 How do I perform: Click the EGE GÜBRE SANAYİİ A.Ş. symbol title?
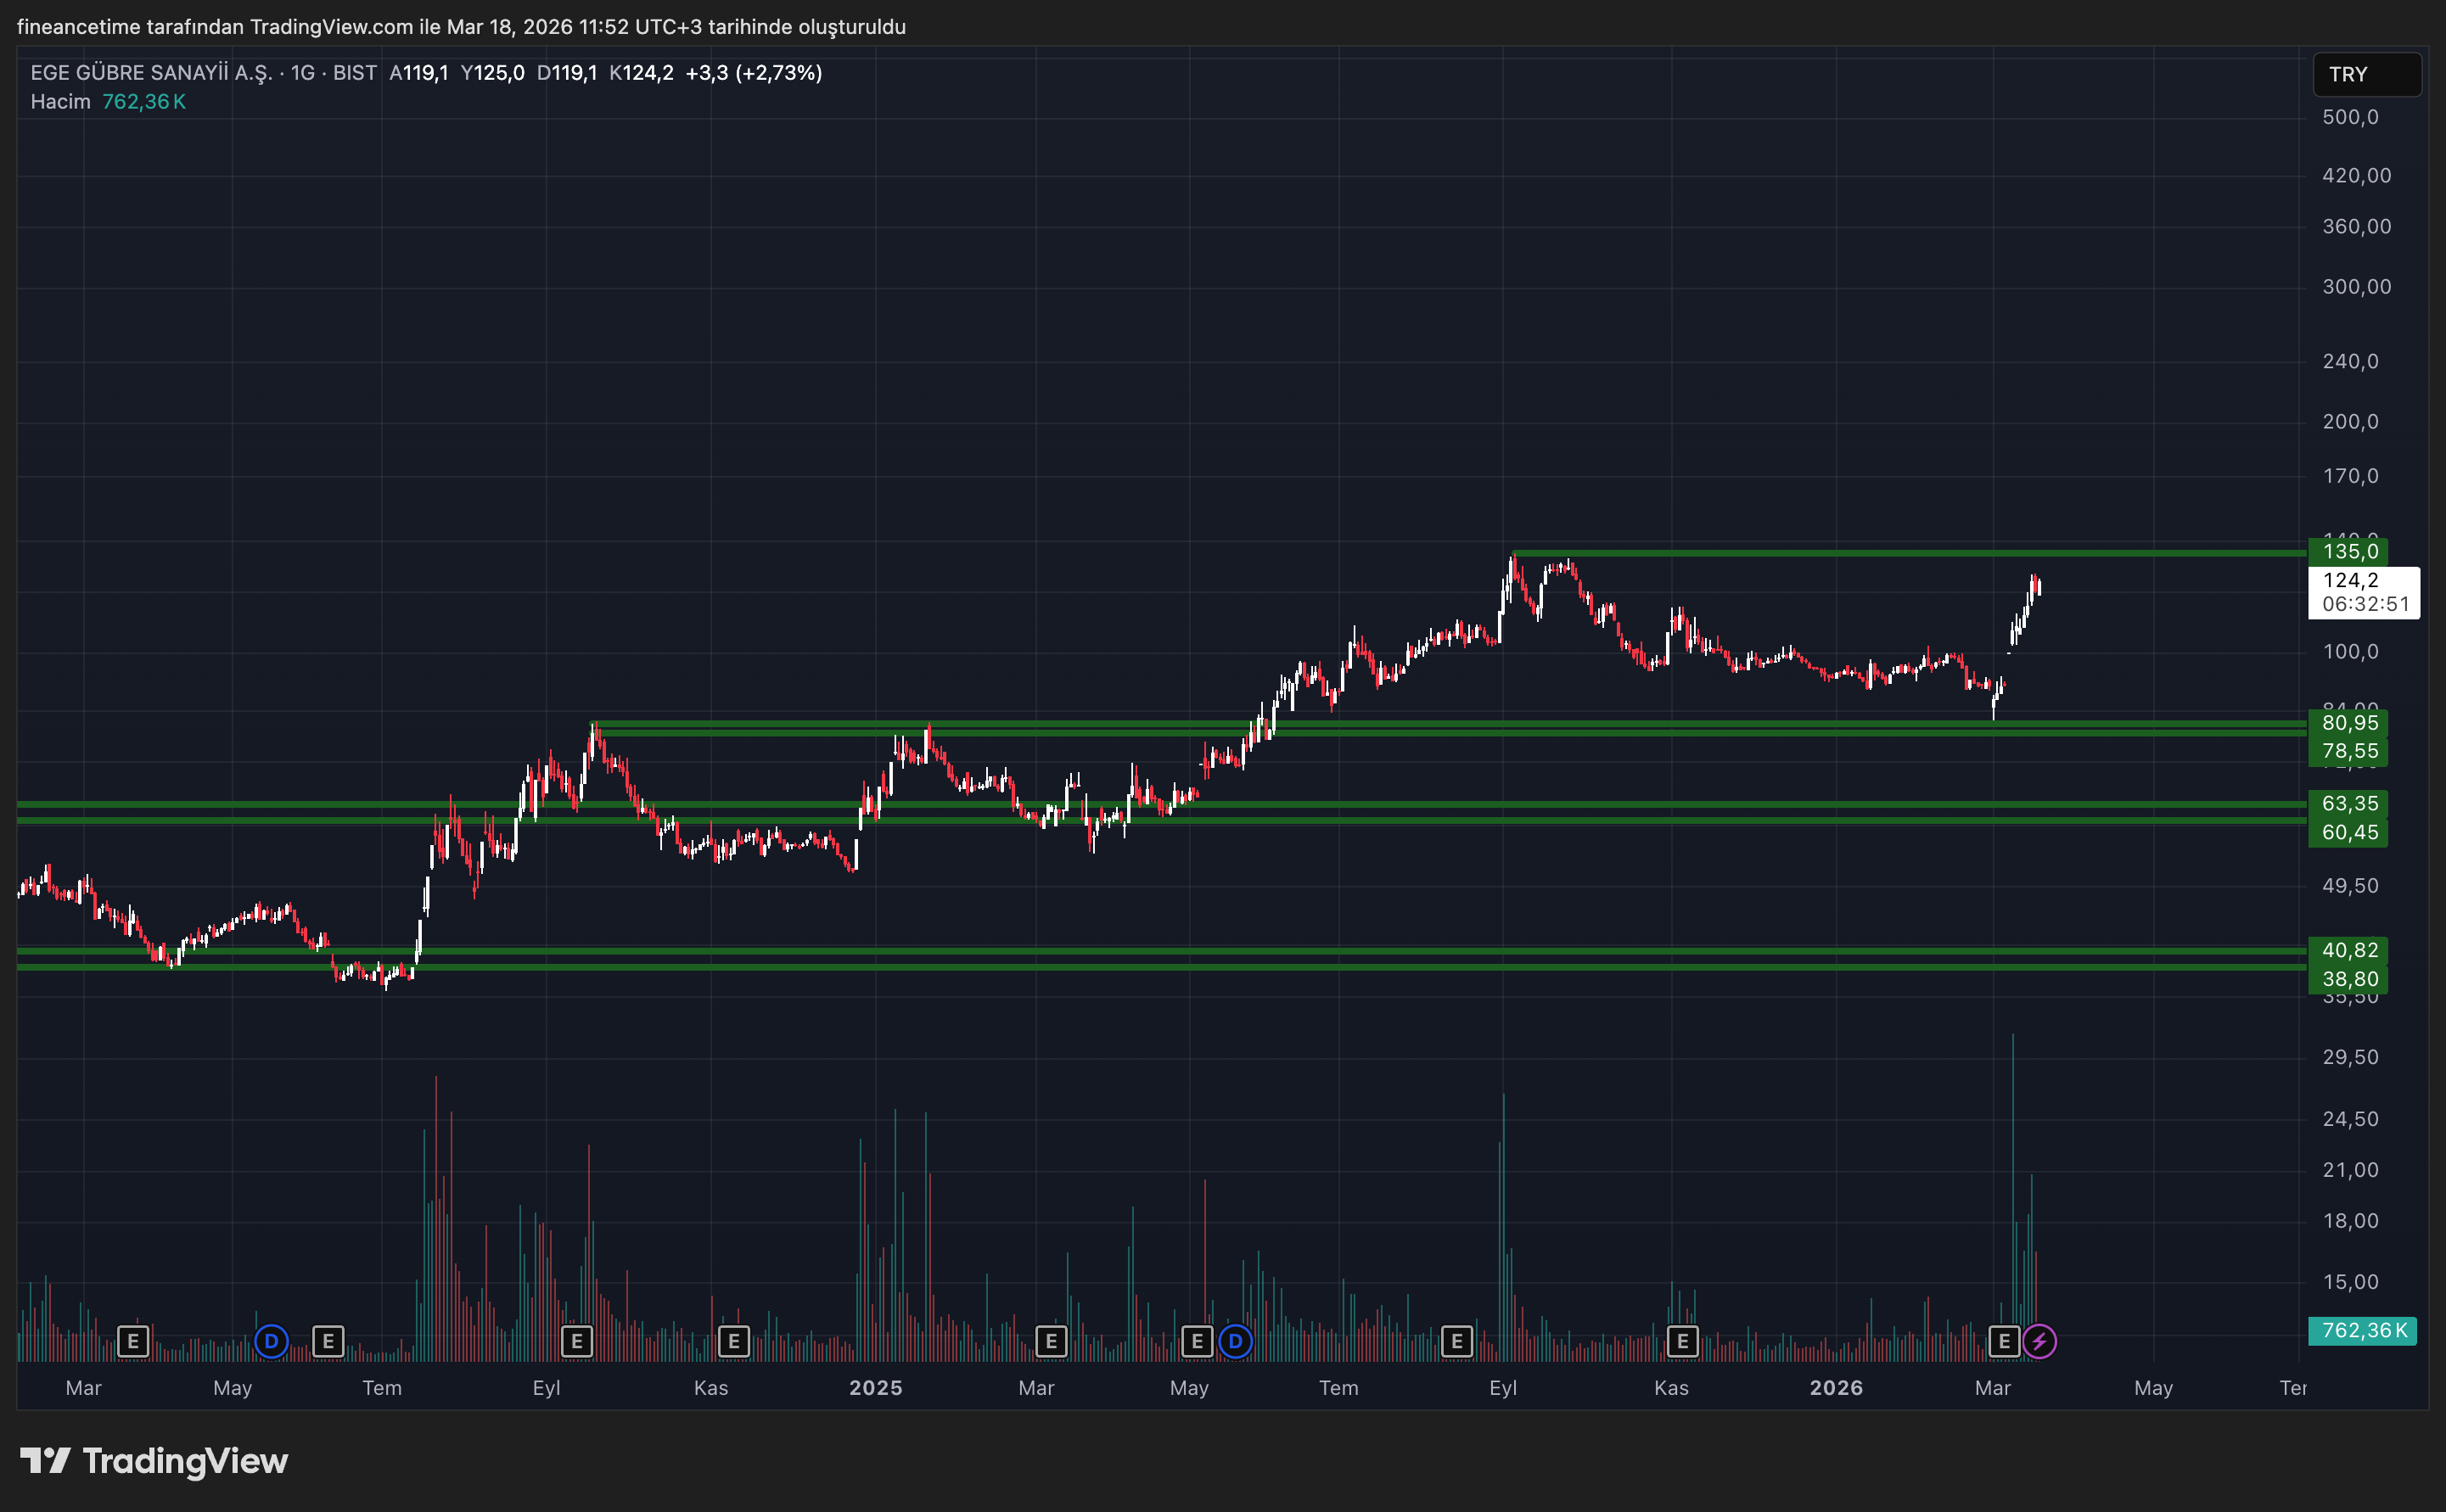150,73
